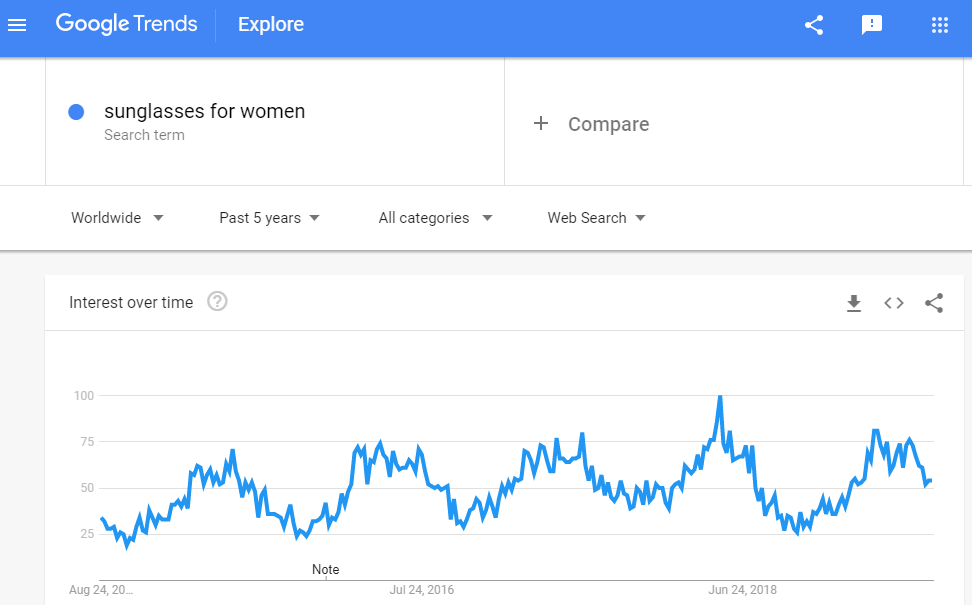The width and height of the screenshot is (972, 605).
Task: Click the Google Trends logo
Action: click(x=126, y=24)
